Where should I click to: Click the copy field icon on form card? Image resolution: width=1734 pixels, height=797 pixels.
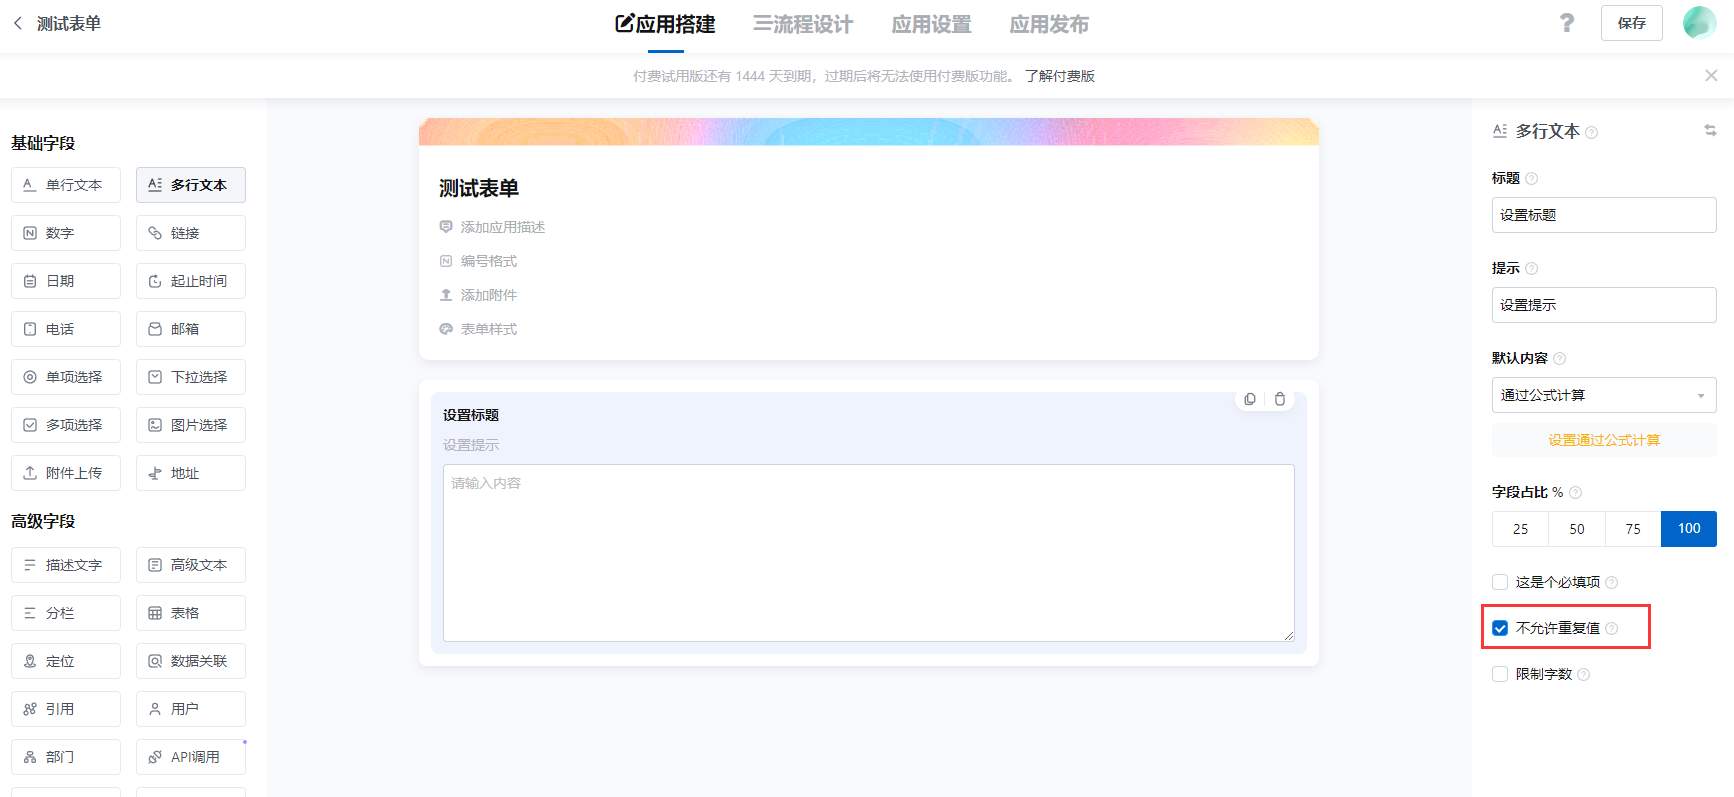[1250, 399]
